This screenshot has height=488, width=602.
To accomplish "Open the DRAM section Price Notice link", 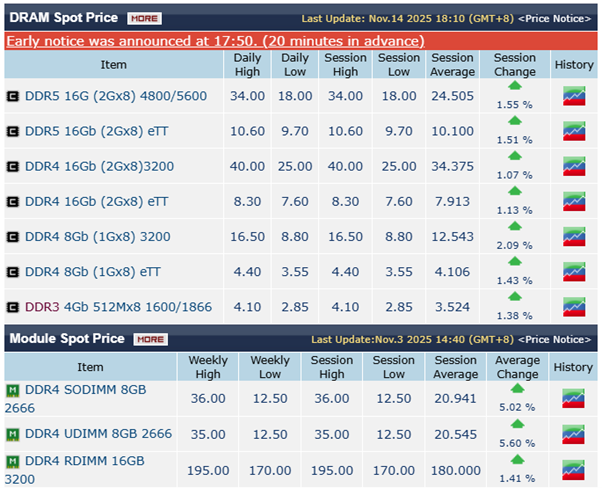I will click(556, 19).
